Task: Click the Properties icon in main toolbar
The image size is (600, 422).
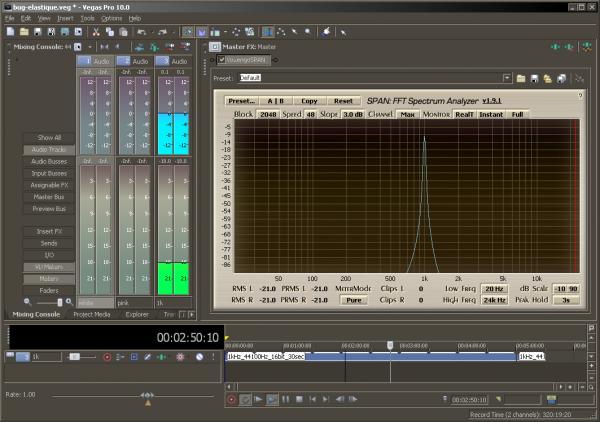Action: pos(78,32)
